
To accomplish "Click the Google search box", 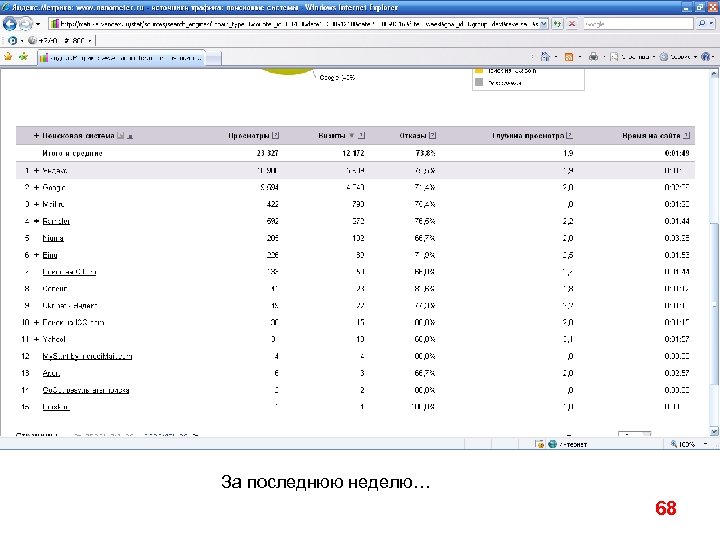I will (638, 24).
